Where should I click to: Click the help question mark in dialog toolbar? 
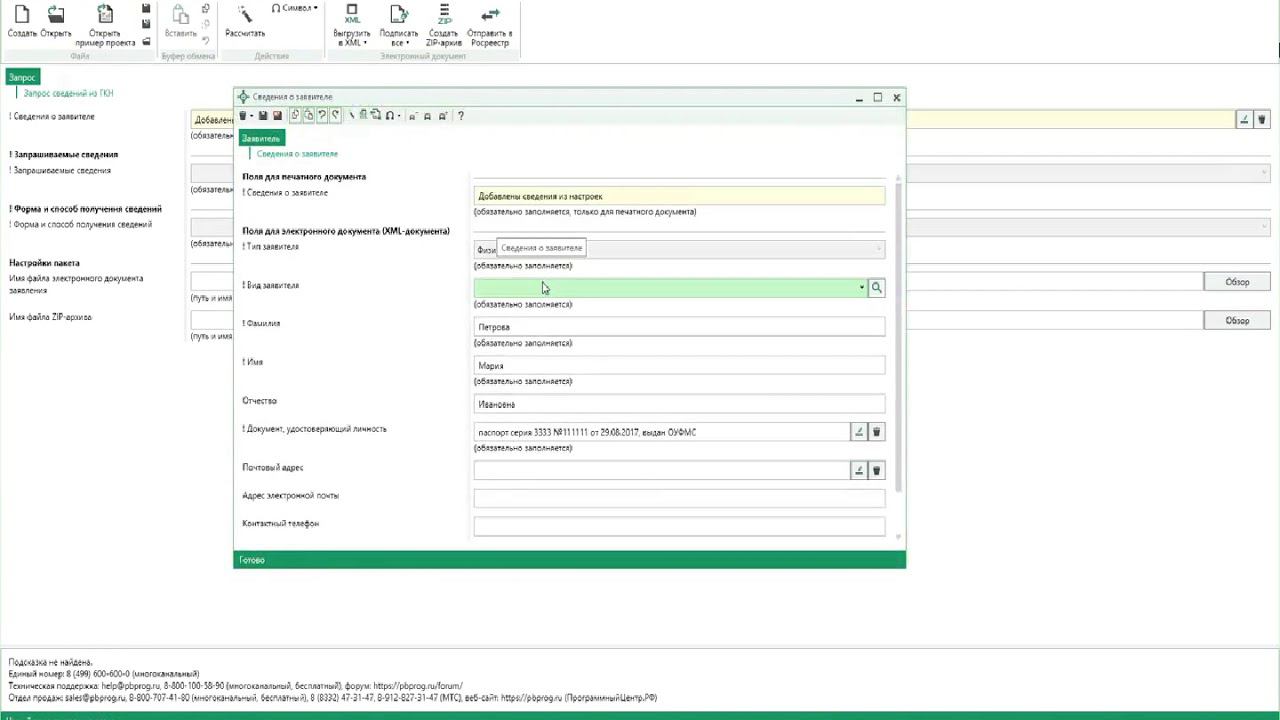pyautogui.click(x=460, y=116)
